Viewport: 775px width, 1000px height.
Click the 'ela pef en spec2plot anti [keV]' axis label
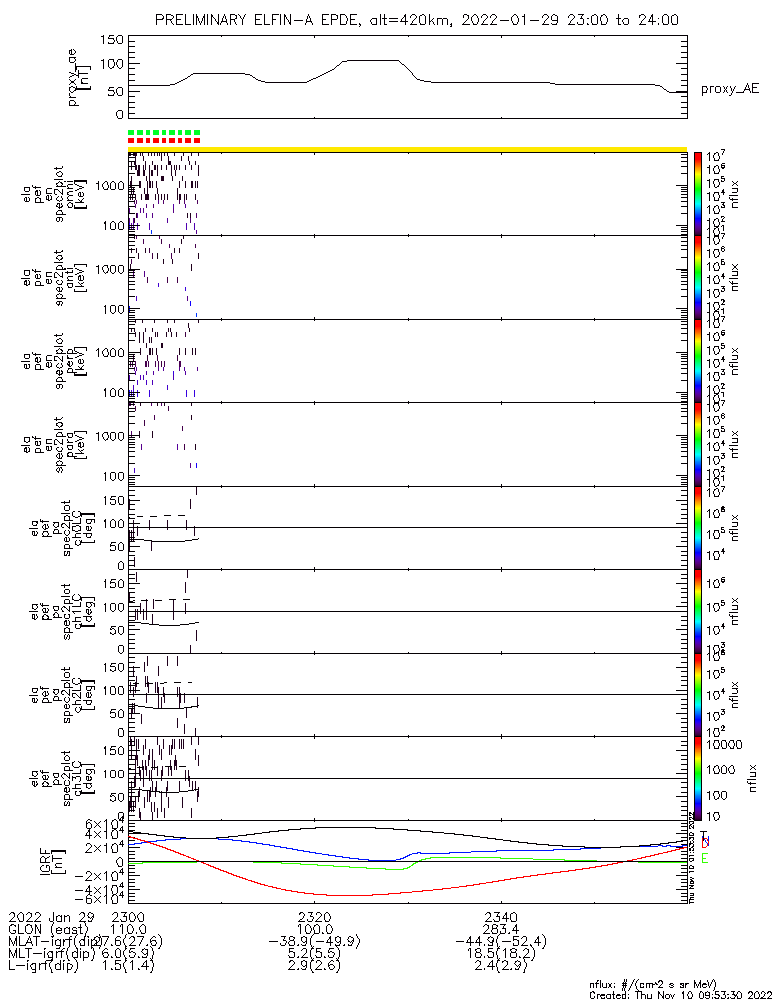pyautogui.click(x=54, y=277)
